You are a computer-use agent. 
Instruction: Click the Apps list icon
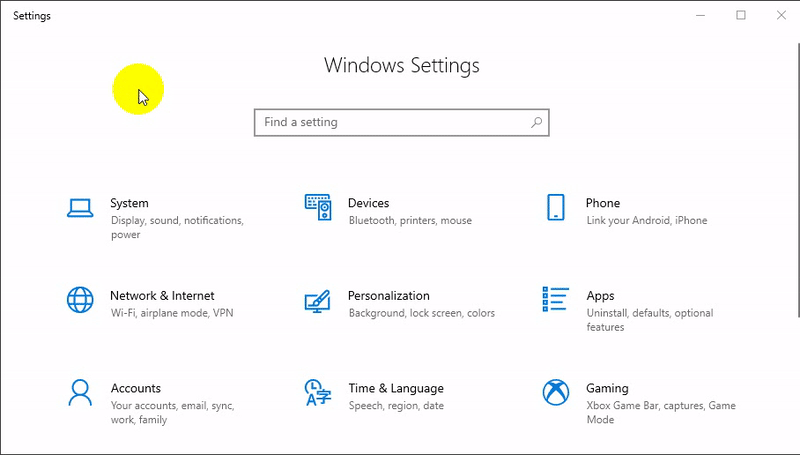555,299
